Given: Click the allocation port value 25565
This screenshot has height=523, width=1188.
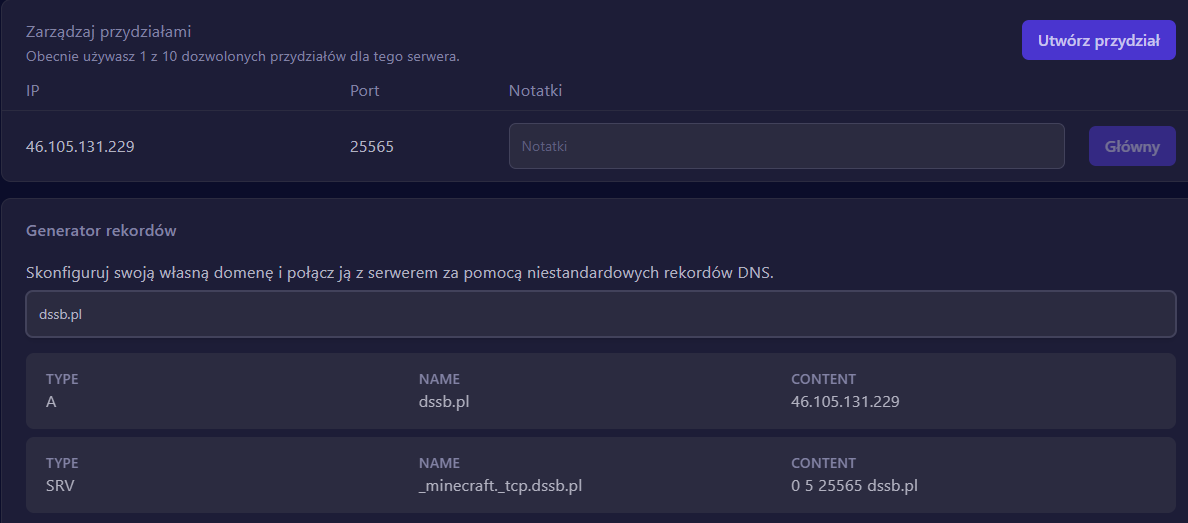Looking at the screenshot, I should point(372,147).
